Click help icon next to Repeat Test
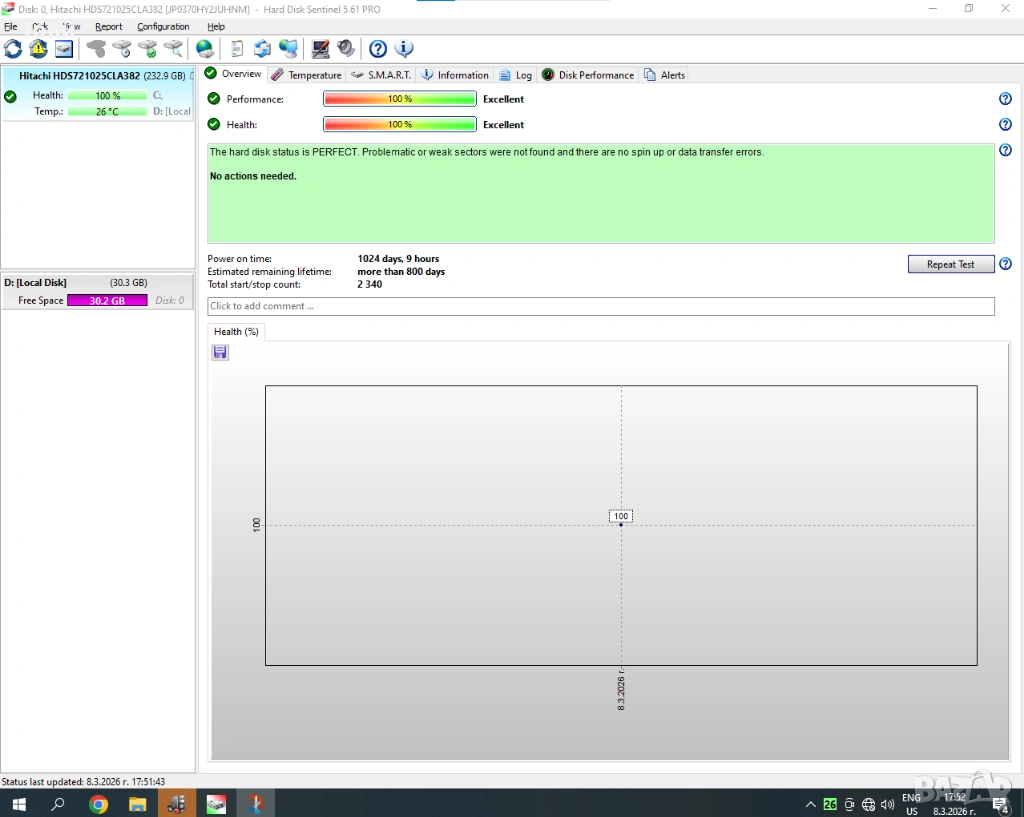The width and height of the screenshot is (1024, 817). coord(1005,264)
